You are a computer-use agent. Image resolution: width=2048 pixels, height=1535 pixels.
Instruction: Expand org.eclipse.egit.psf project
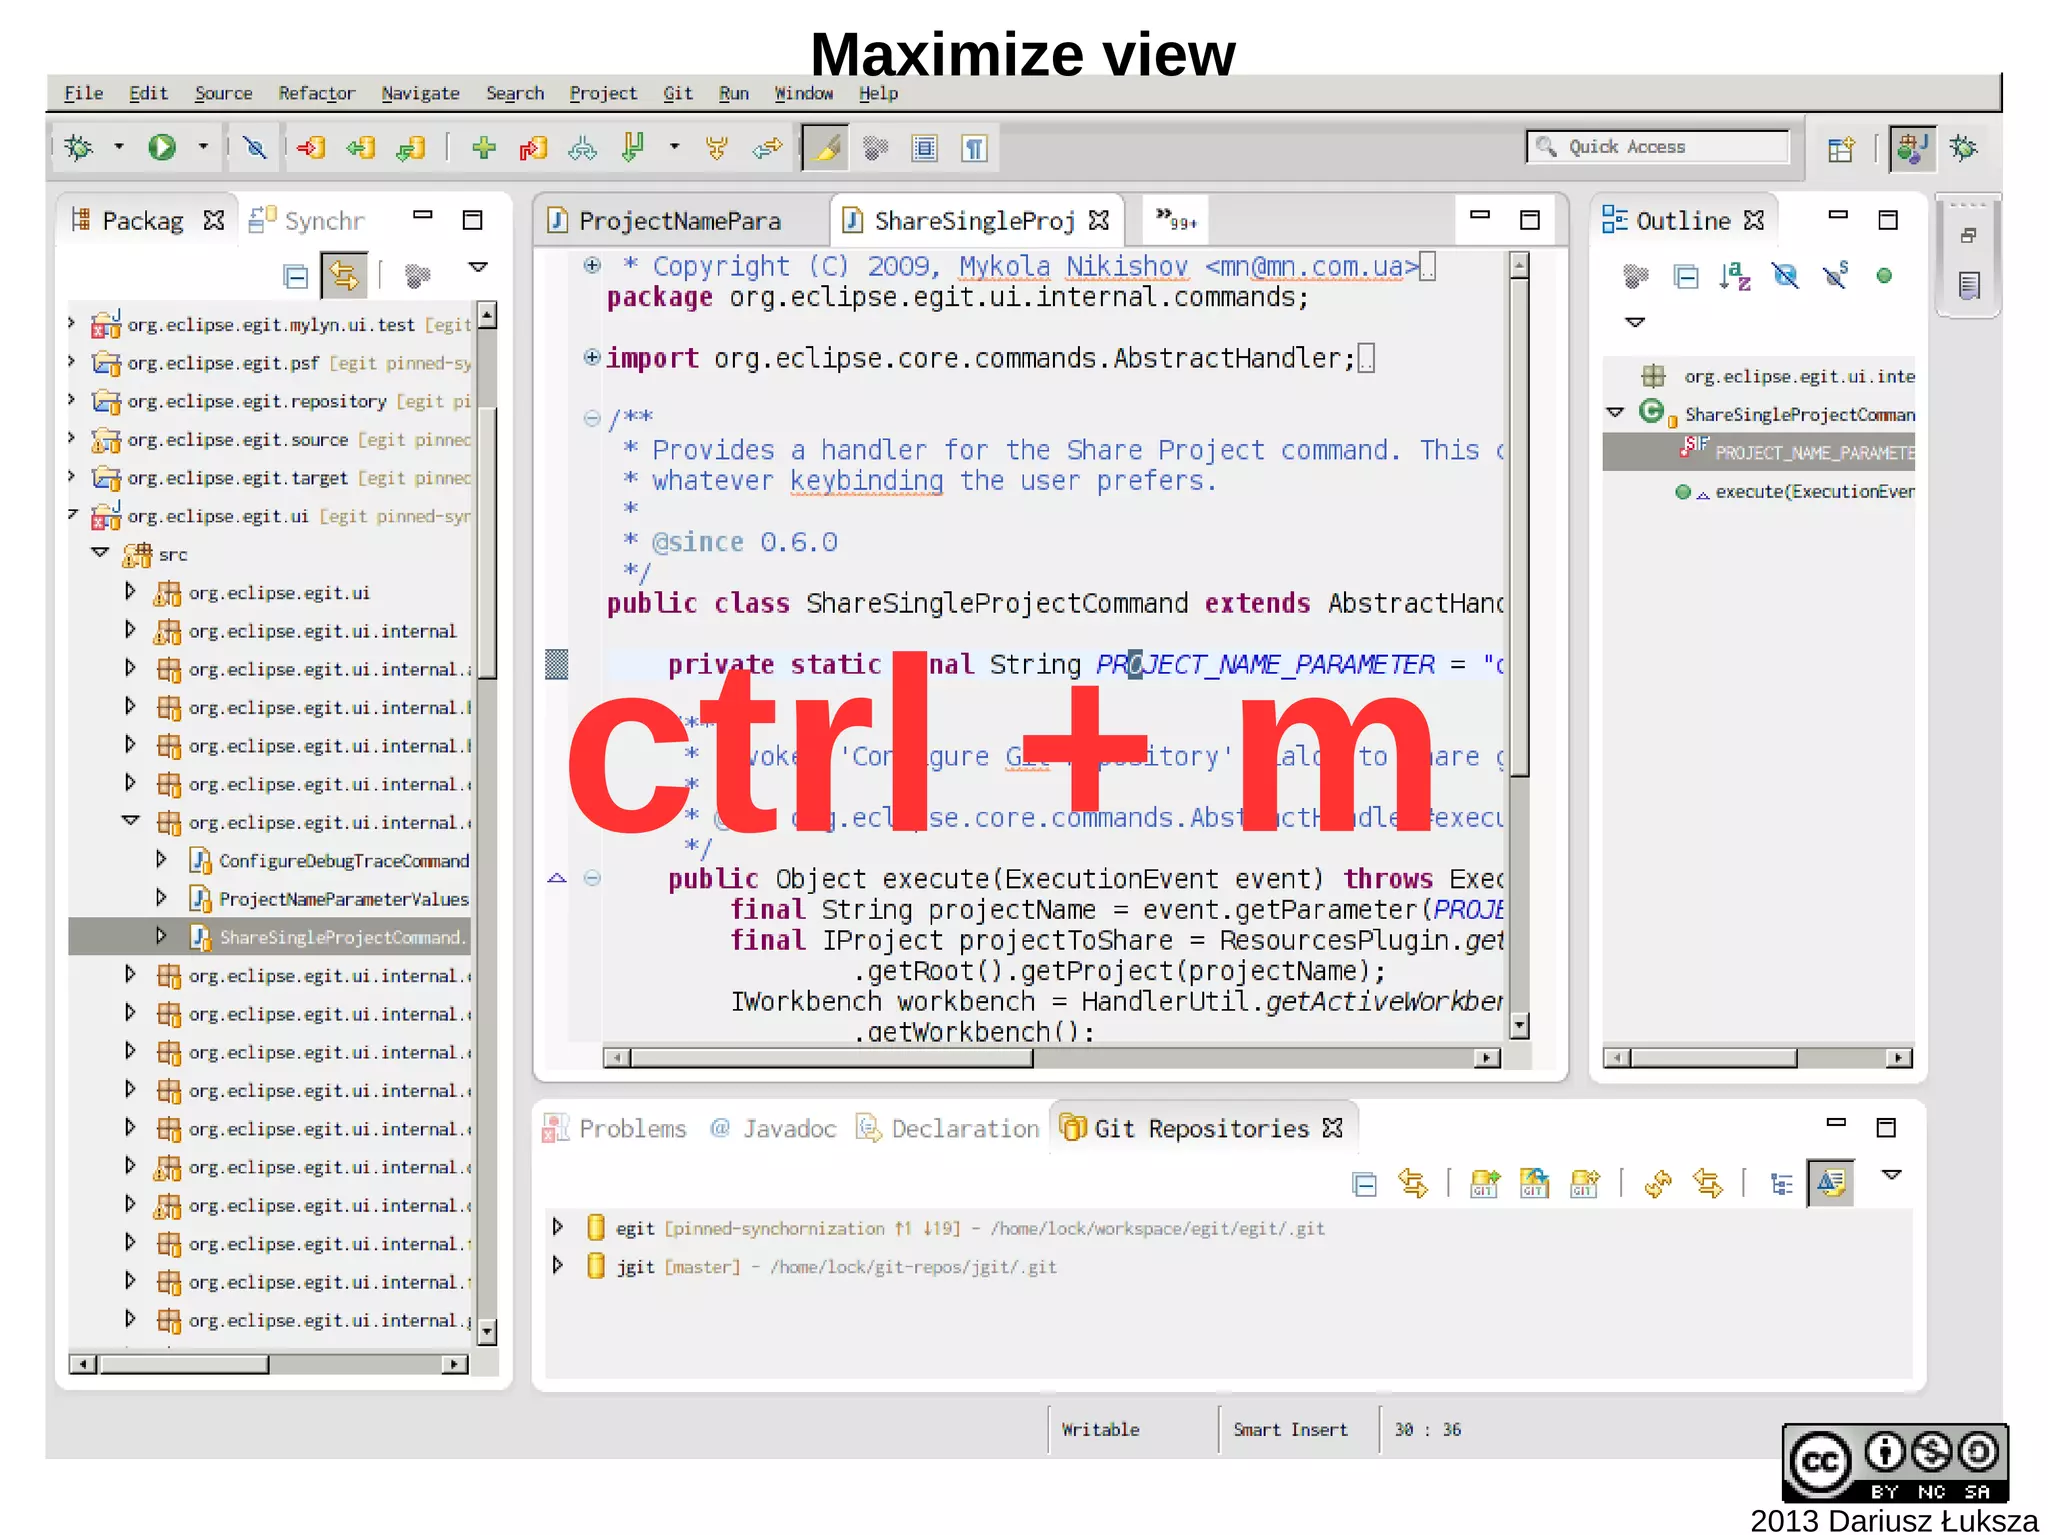pos(71,361)
